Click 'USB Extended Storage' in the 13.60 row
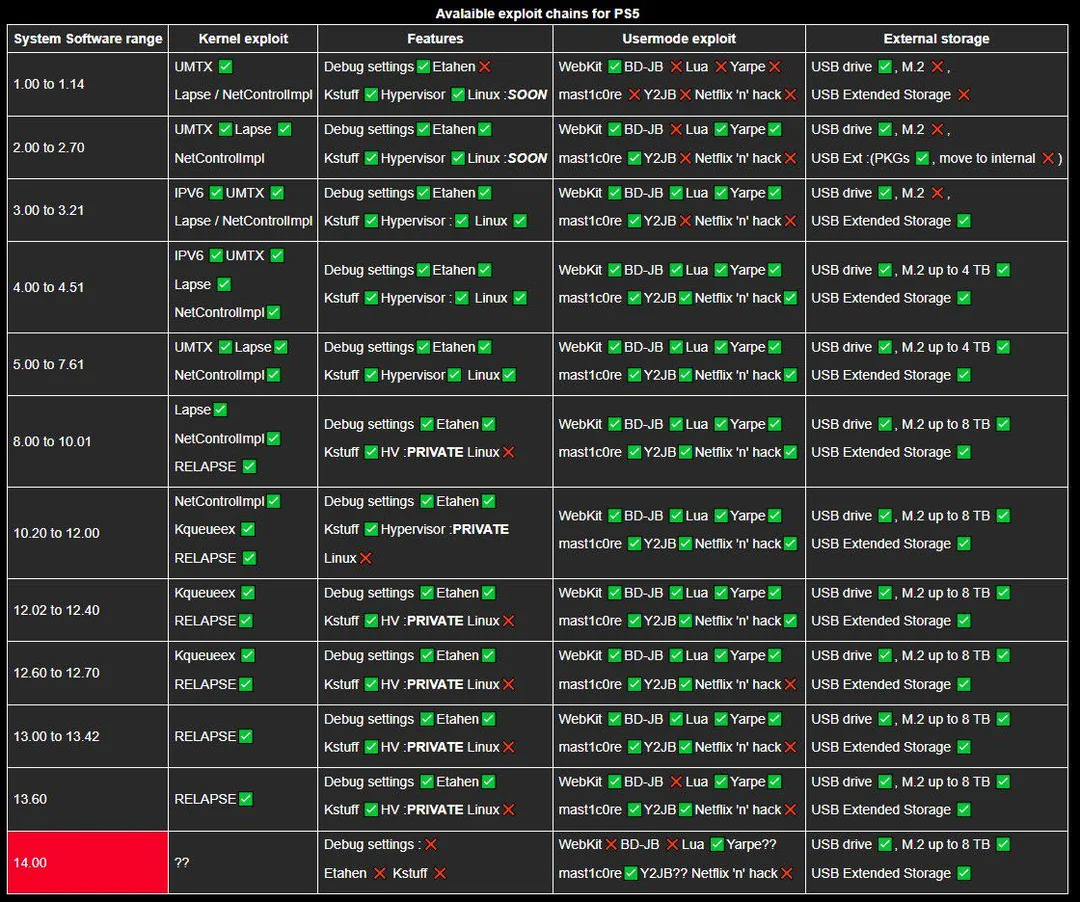The height and width of the screenshot is (902, 1080). click(881, 810)
